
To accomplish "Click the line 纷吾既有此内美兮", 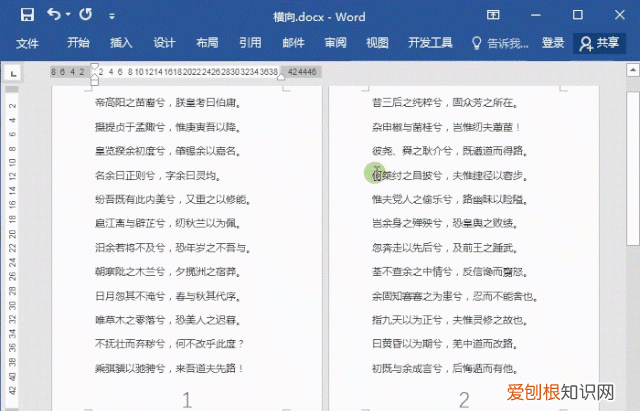I will click(x=172, y=200).
